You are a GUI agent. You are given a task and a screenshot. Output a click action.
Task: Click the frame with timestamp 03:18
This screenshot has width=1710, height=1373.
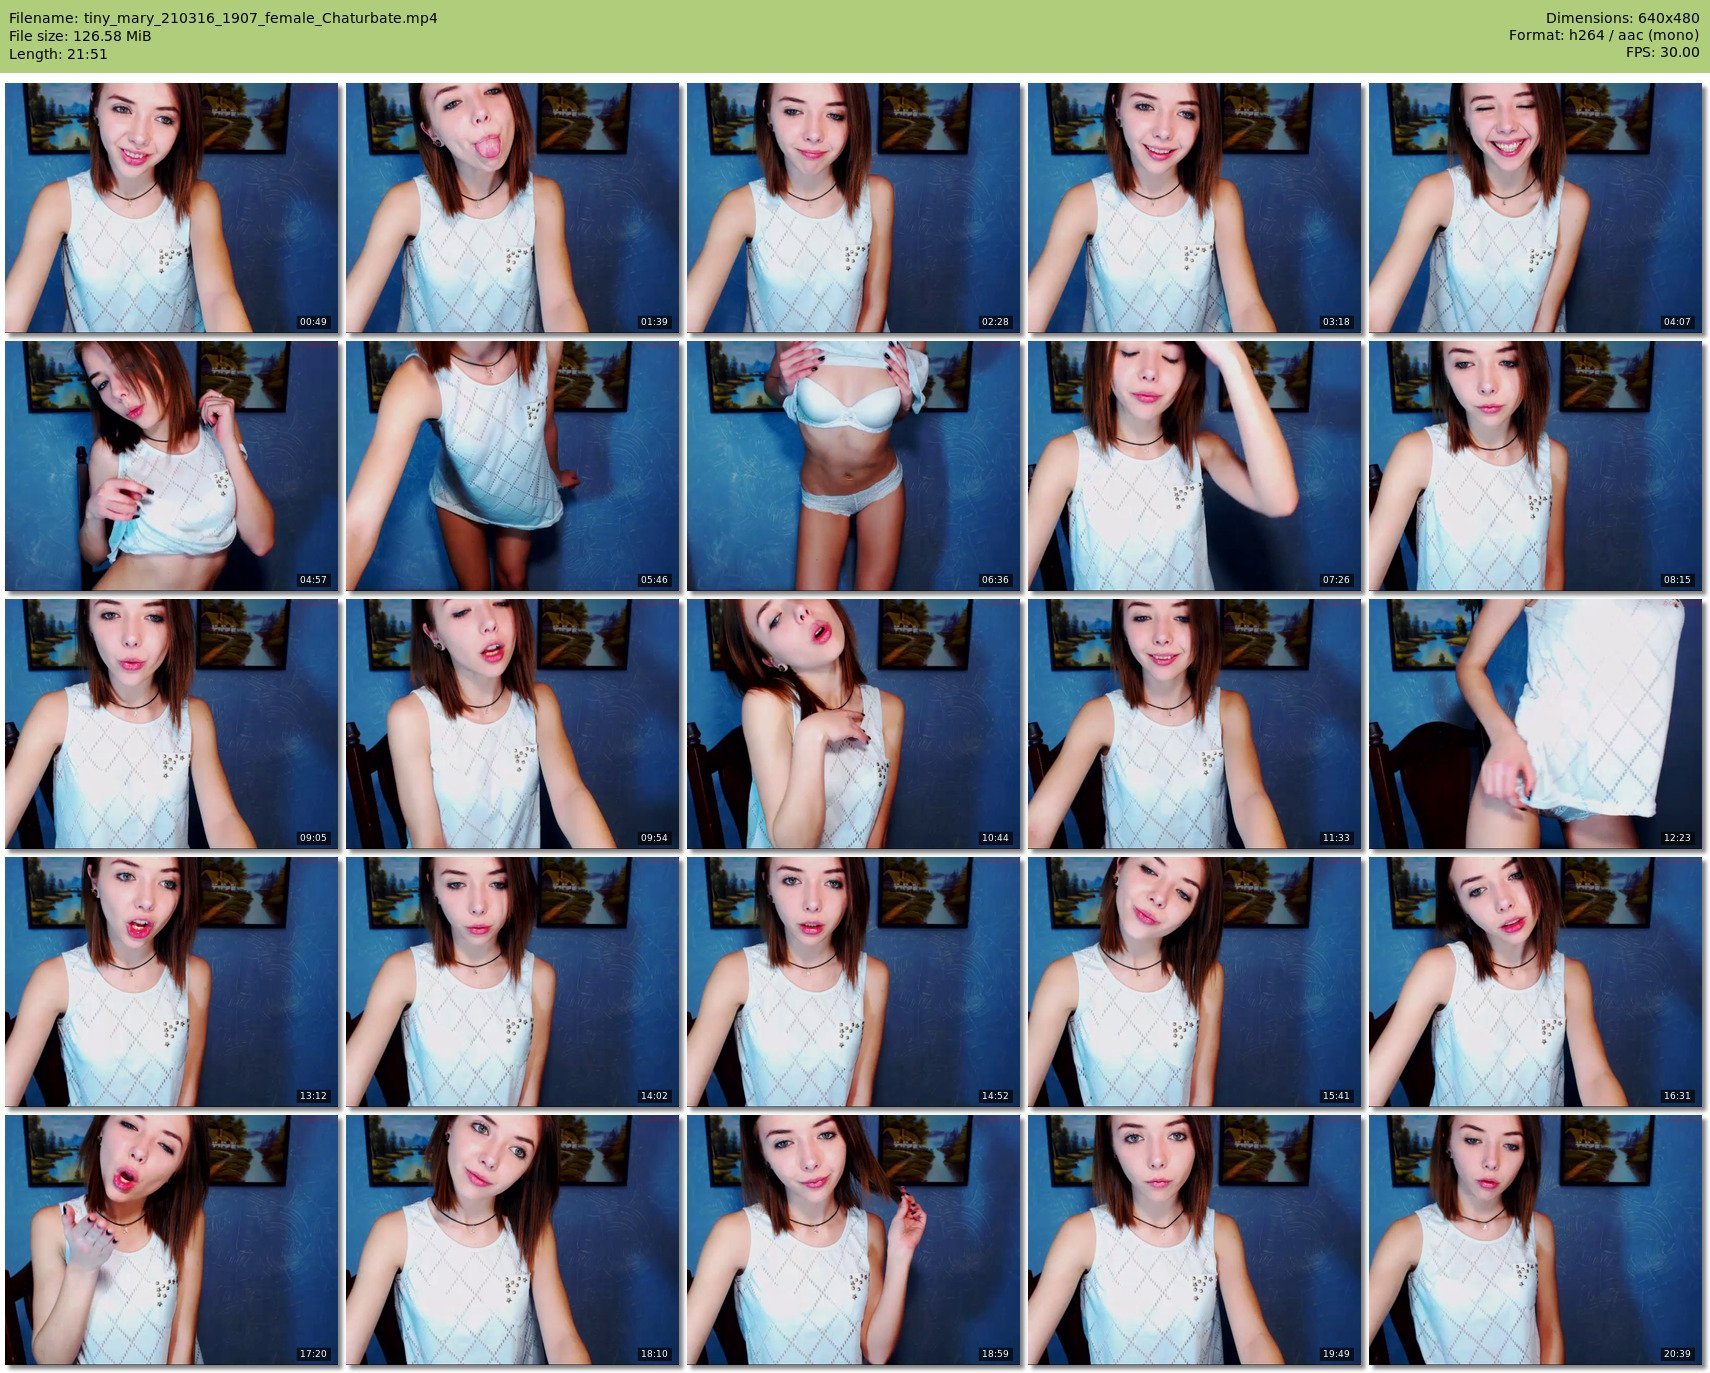1194,207
